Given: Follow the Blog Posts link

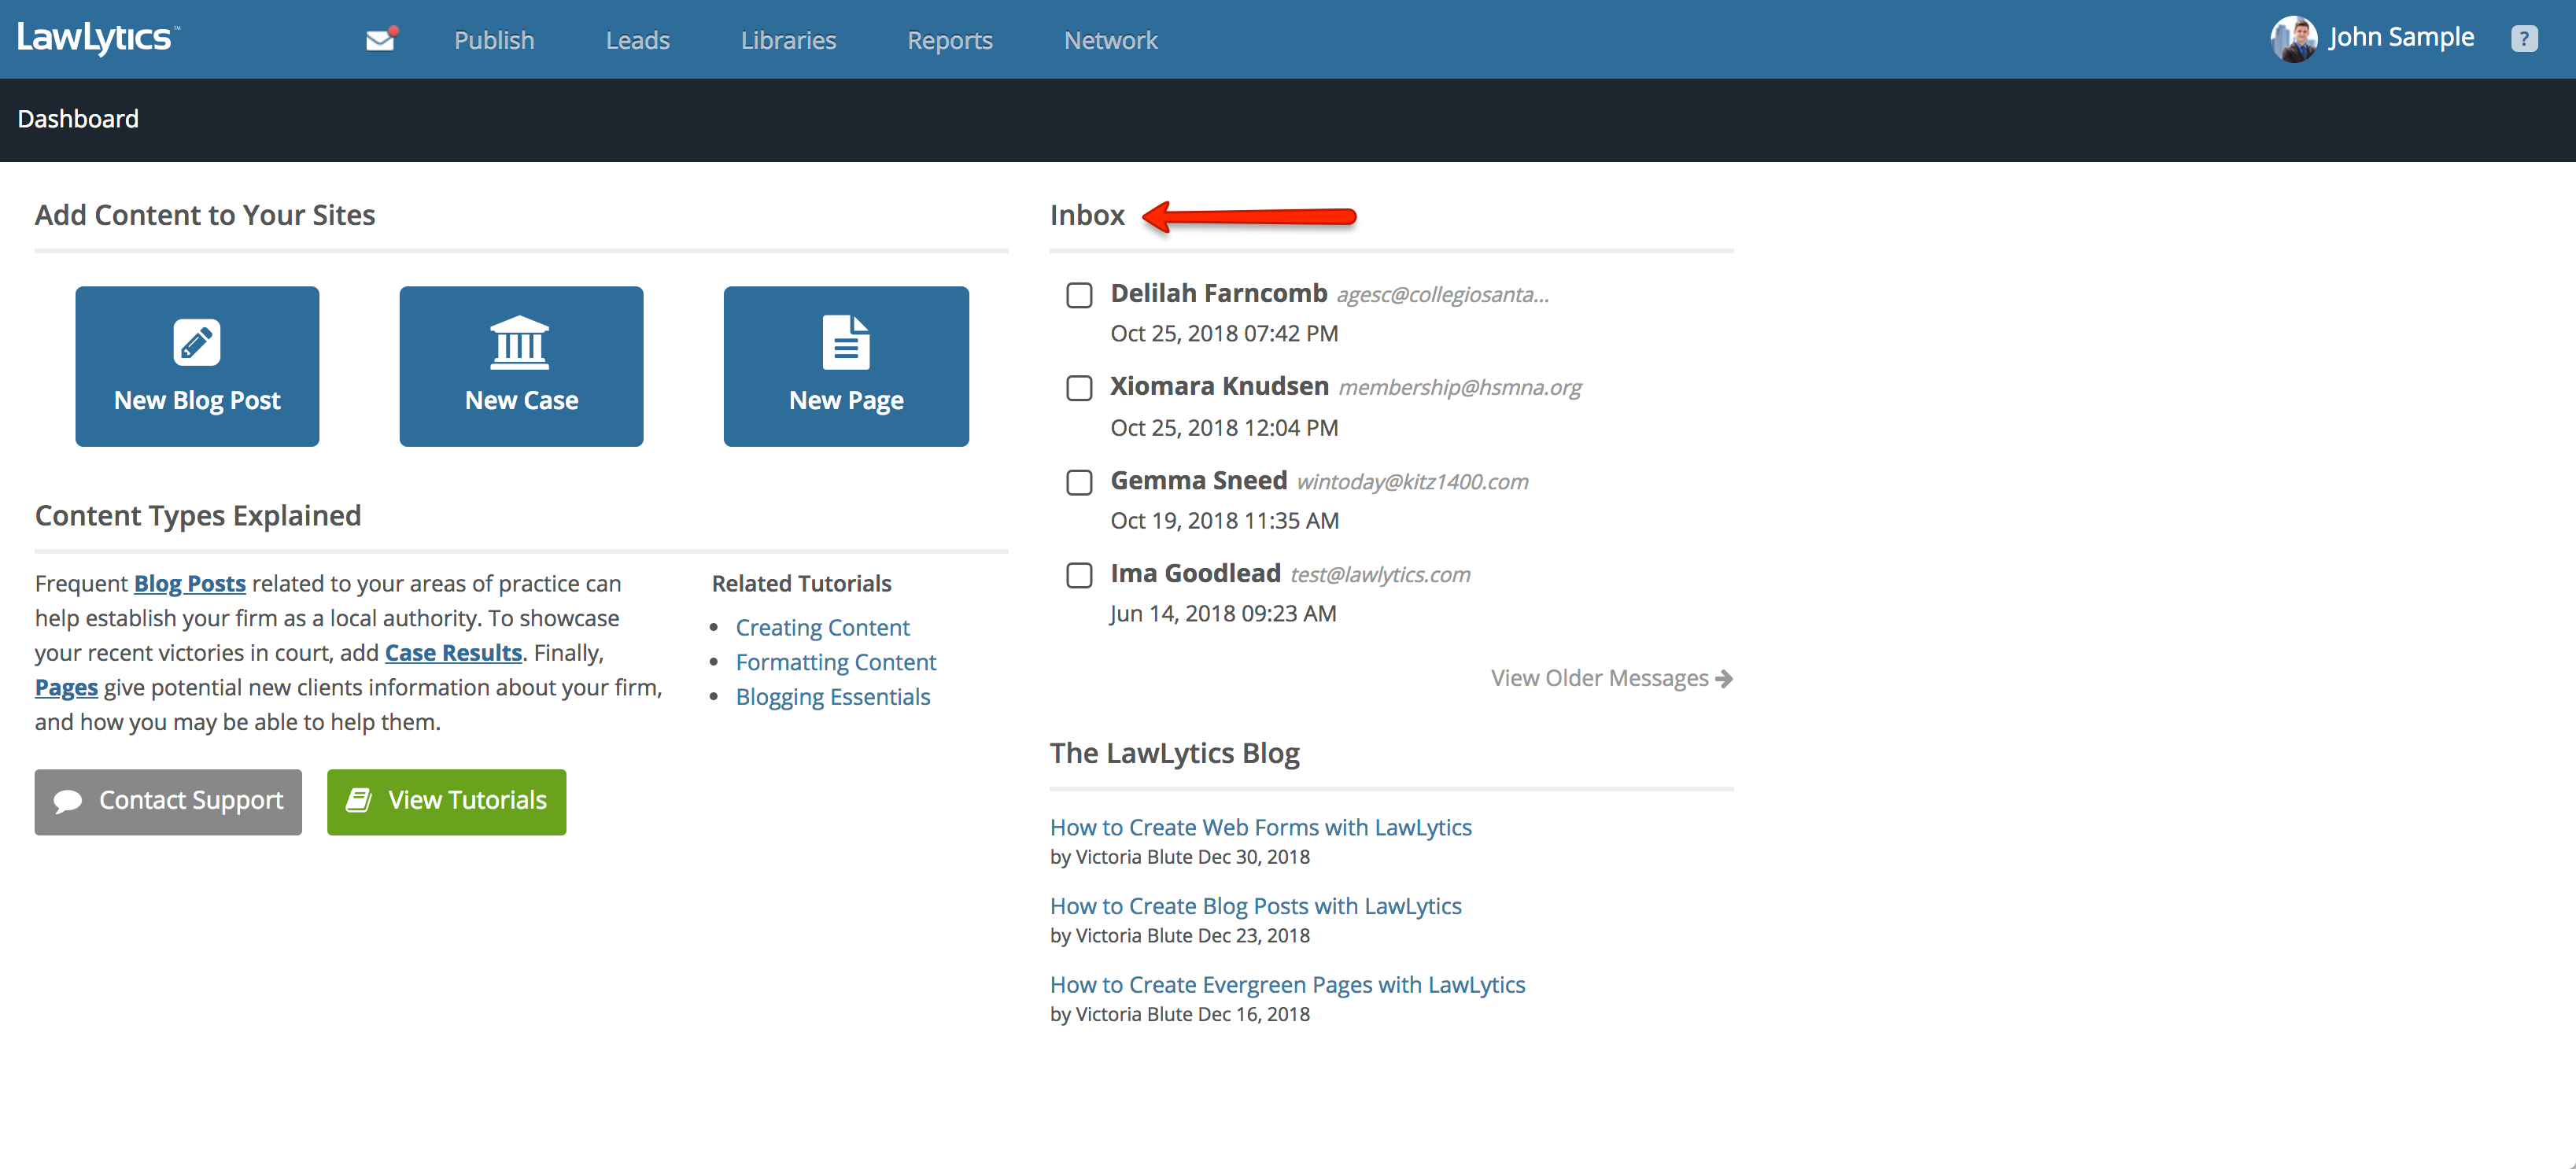Looking at the screenshot, I should tap(190, 583).
